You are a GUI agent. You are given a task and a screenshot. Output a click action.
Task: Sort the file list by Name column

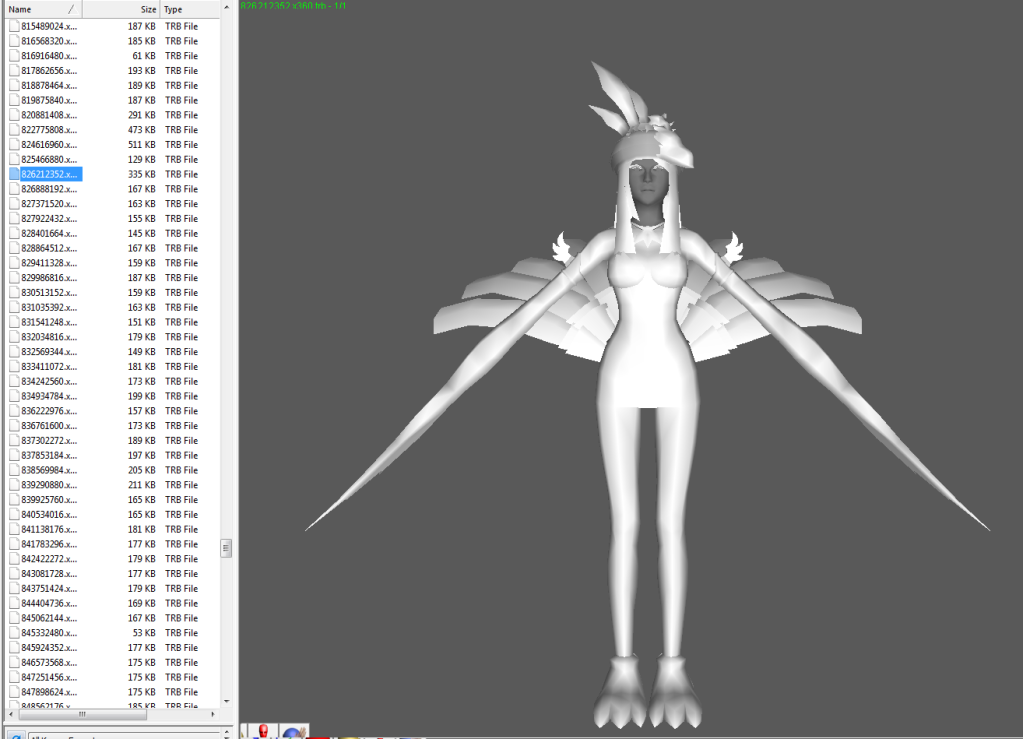[40, 9]
